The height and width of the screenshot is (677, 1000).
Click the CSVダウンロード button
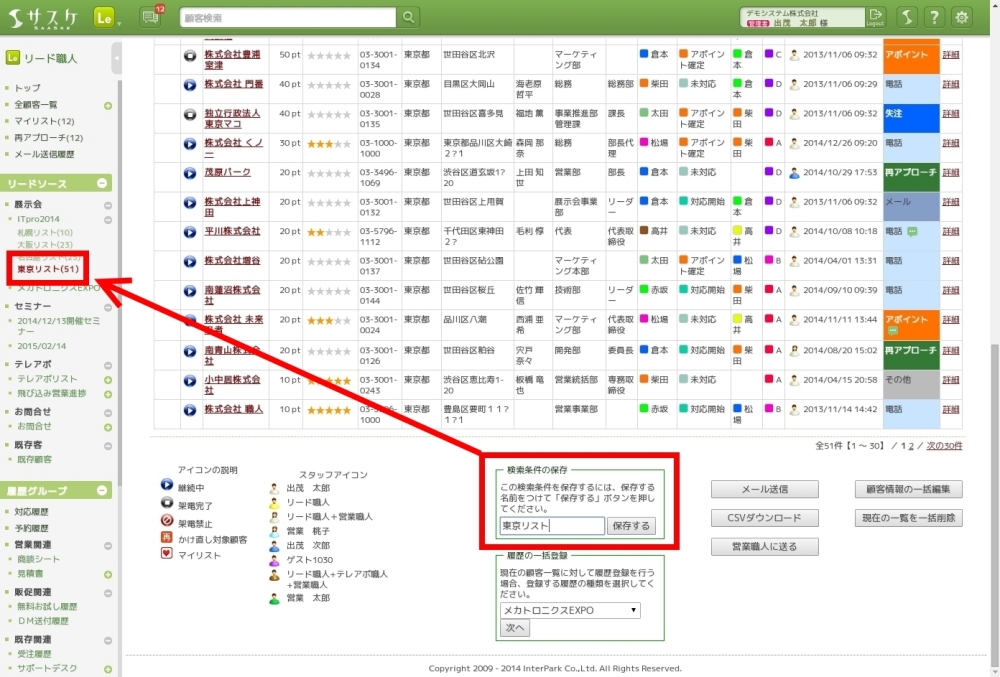click(765, 518)
